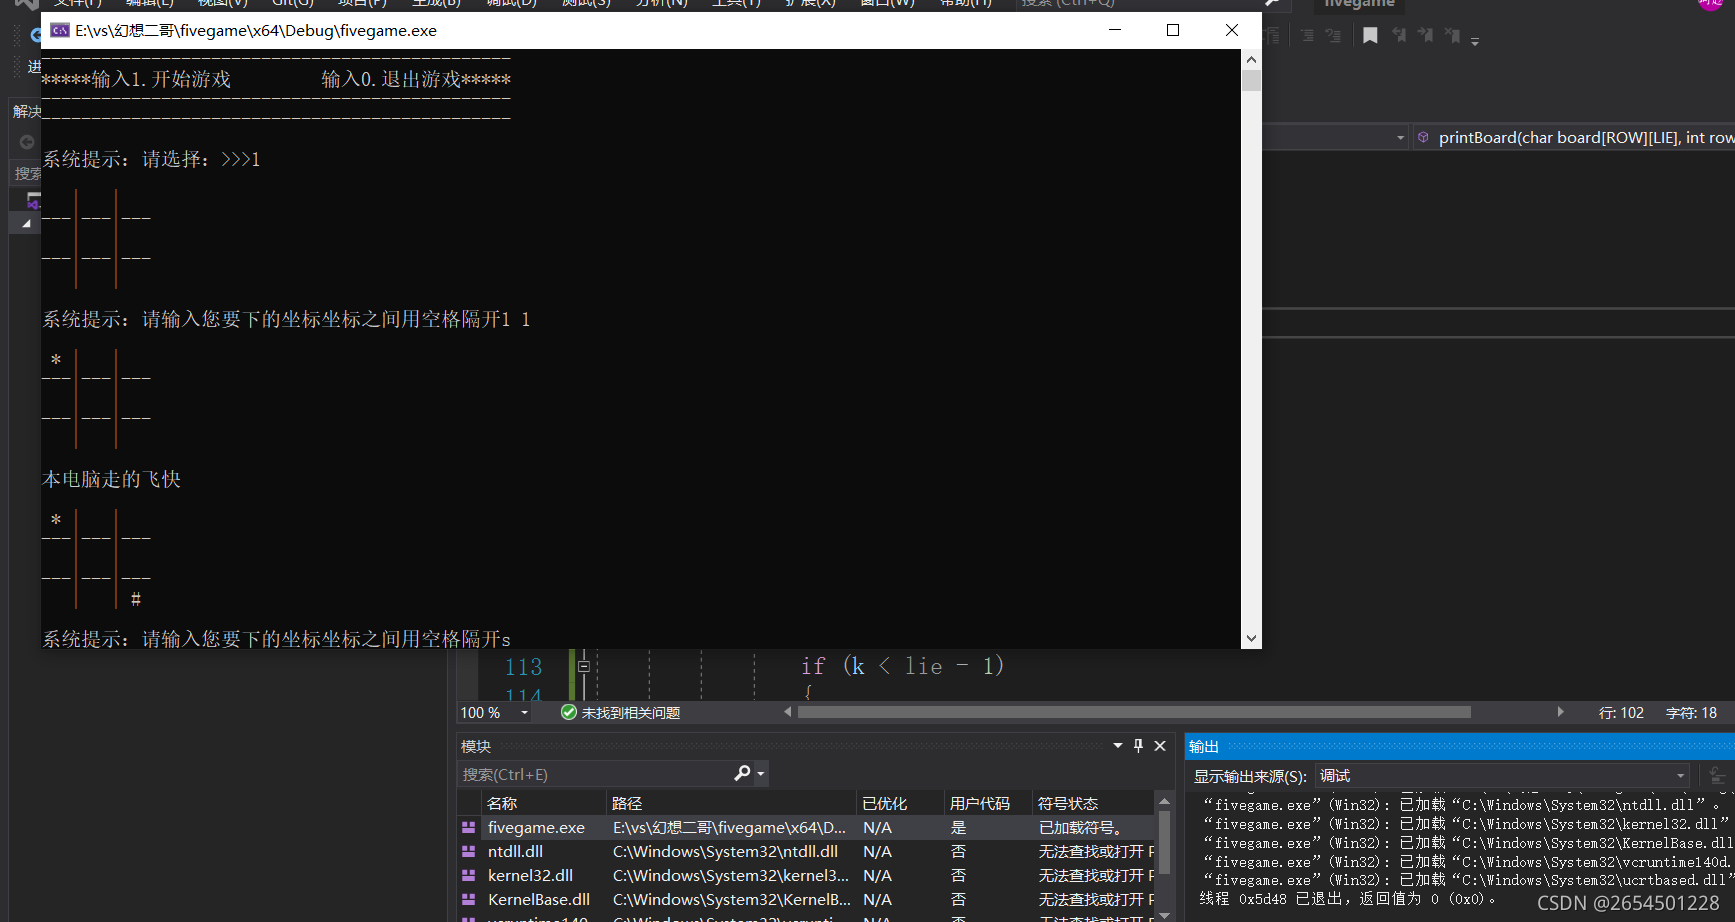This screenshot has height=922, width=1735.
Task: Go to previous bookmark using toolbar icon
Action: pyautogui.click(x=1398, y=36)
